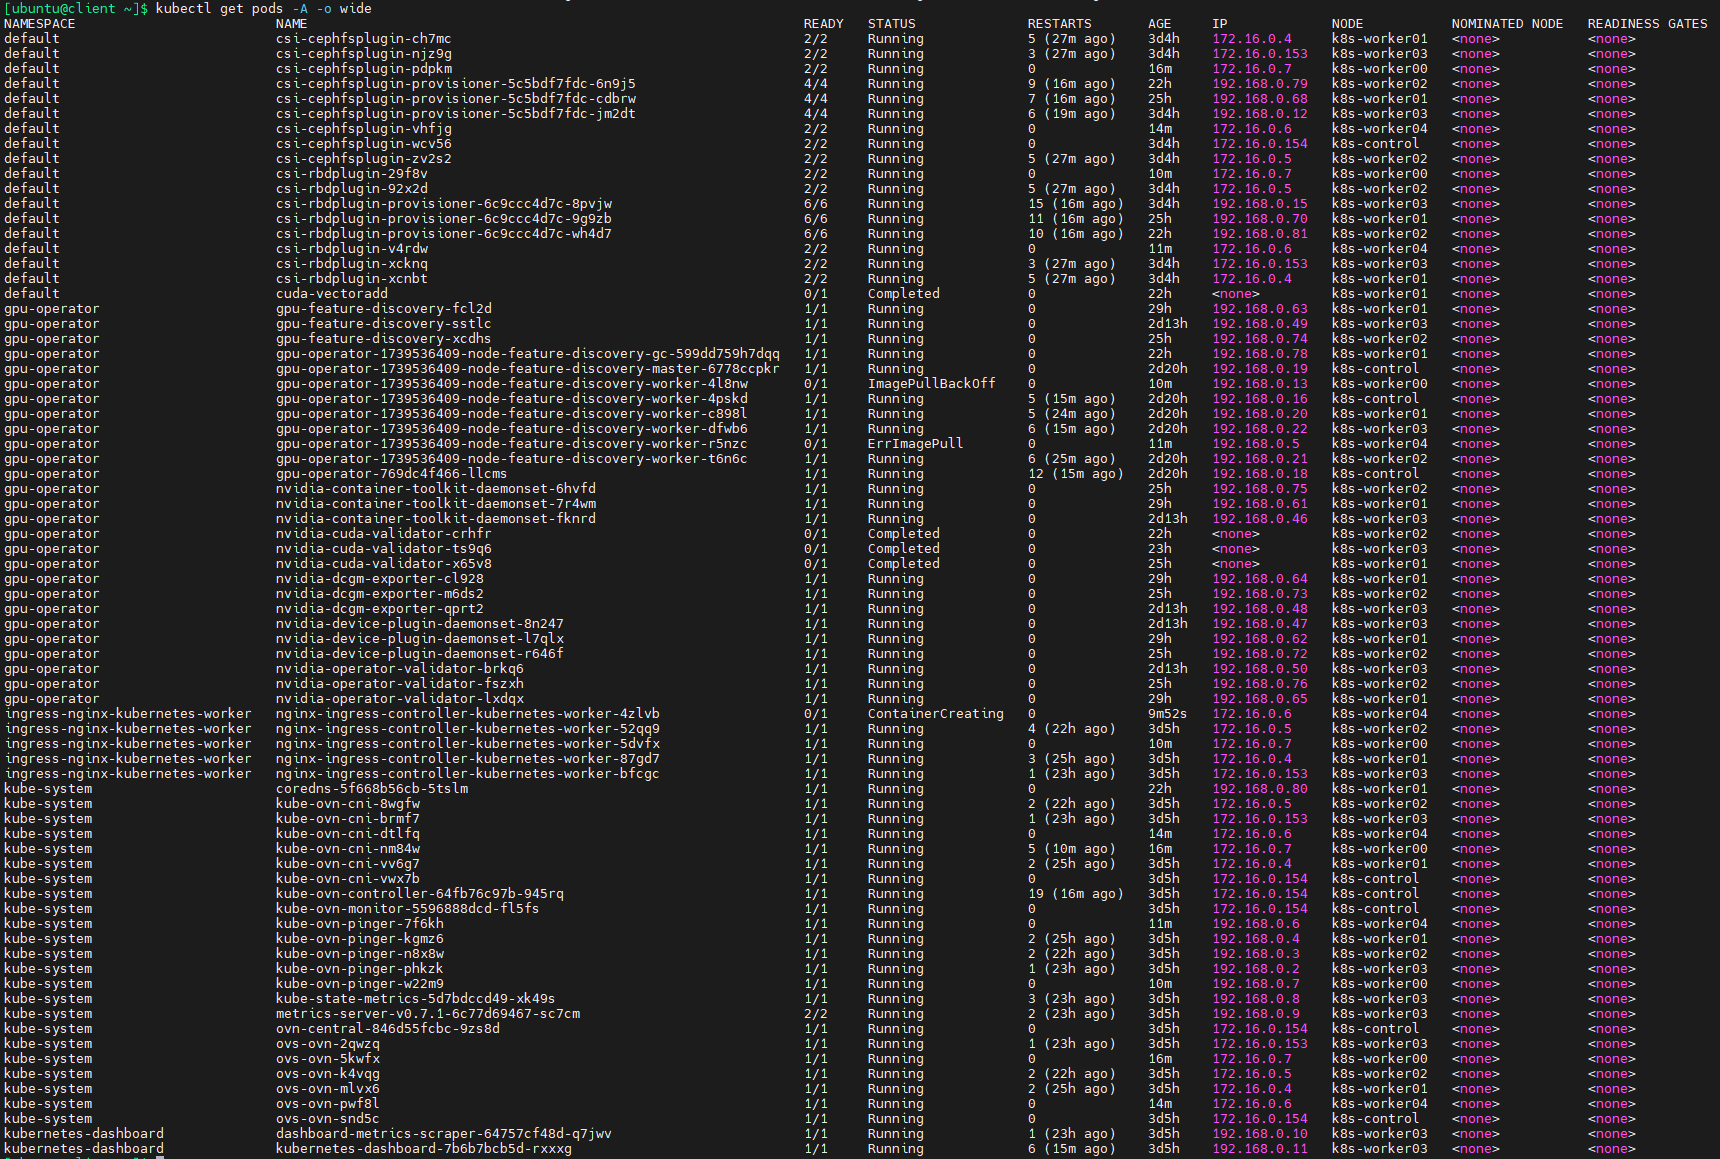Click the Completed status of cuda-vectoradd
Screen dimensions: 1720x1159
tap(903, 293)
